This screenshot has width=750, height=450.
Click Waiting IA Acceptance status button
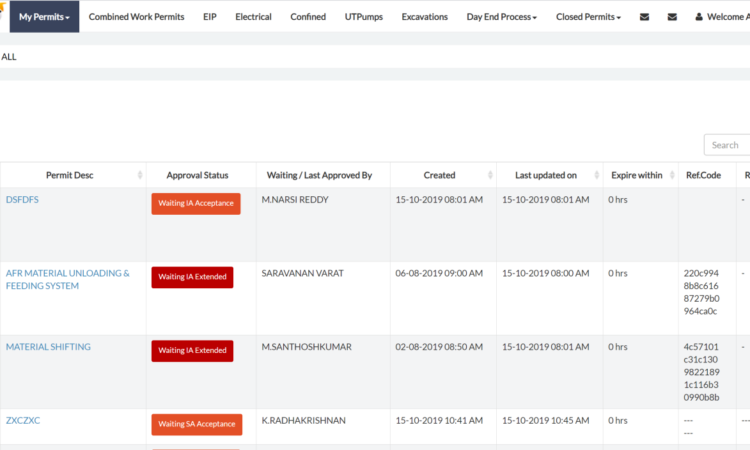point(196,204)
